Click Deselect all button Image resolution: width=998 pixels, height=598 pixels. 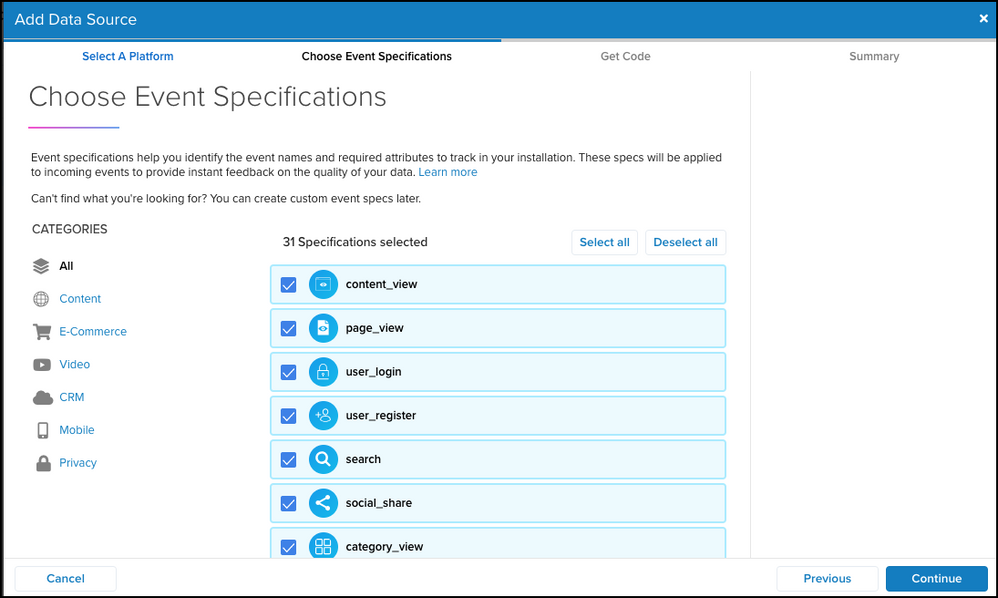click(685, 242)
